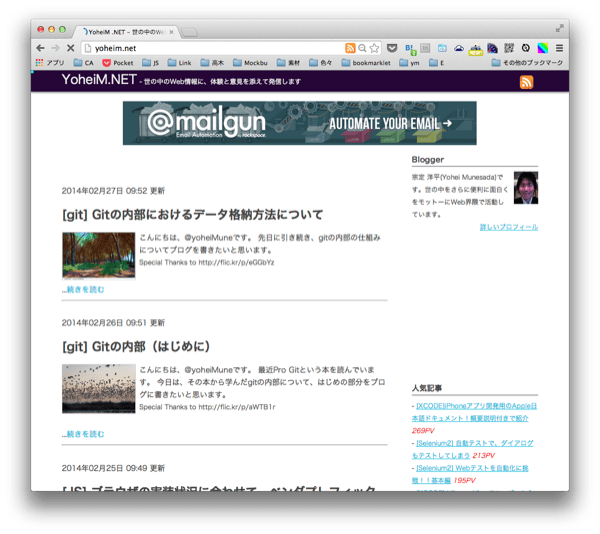Open the QR code extension
Image resolution: width=600 pixels, height=534 pixels.
(509, 48)
